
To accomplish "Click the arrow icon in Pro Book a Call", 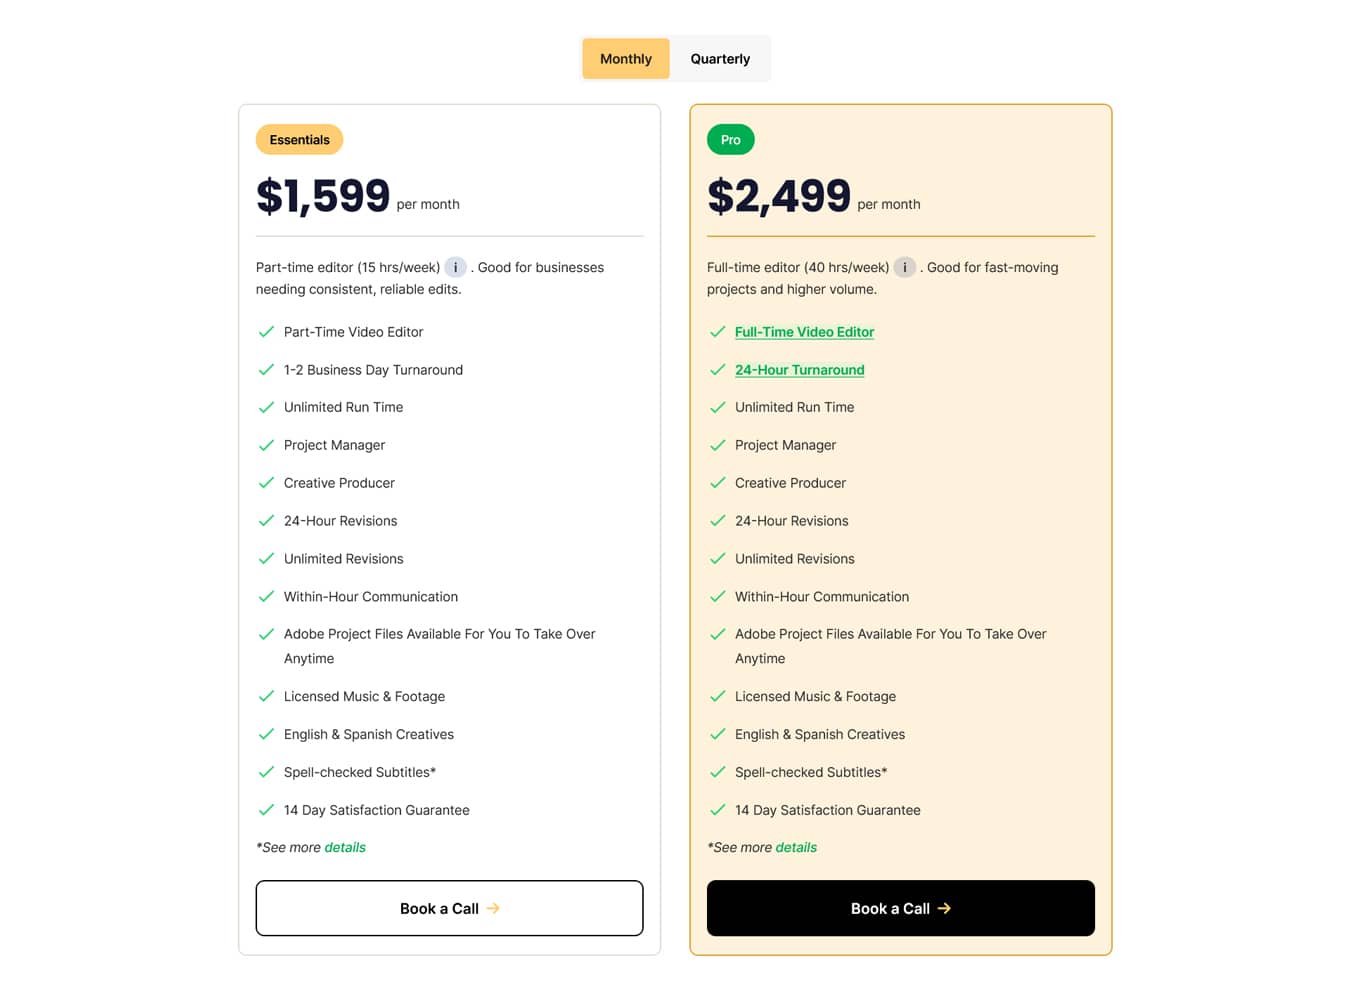I will (944, 908).
